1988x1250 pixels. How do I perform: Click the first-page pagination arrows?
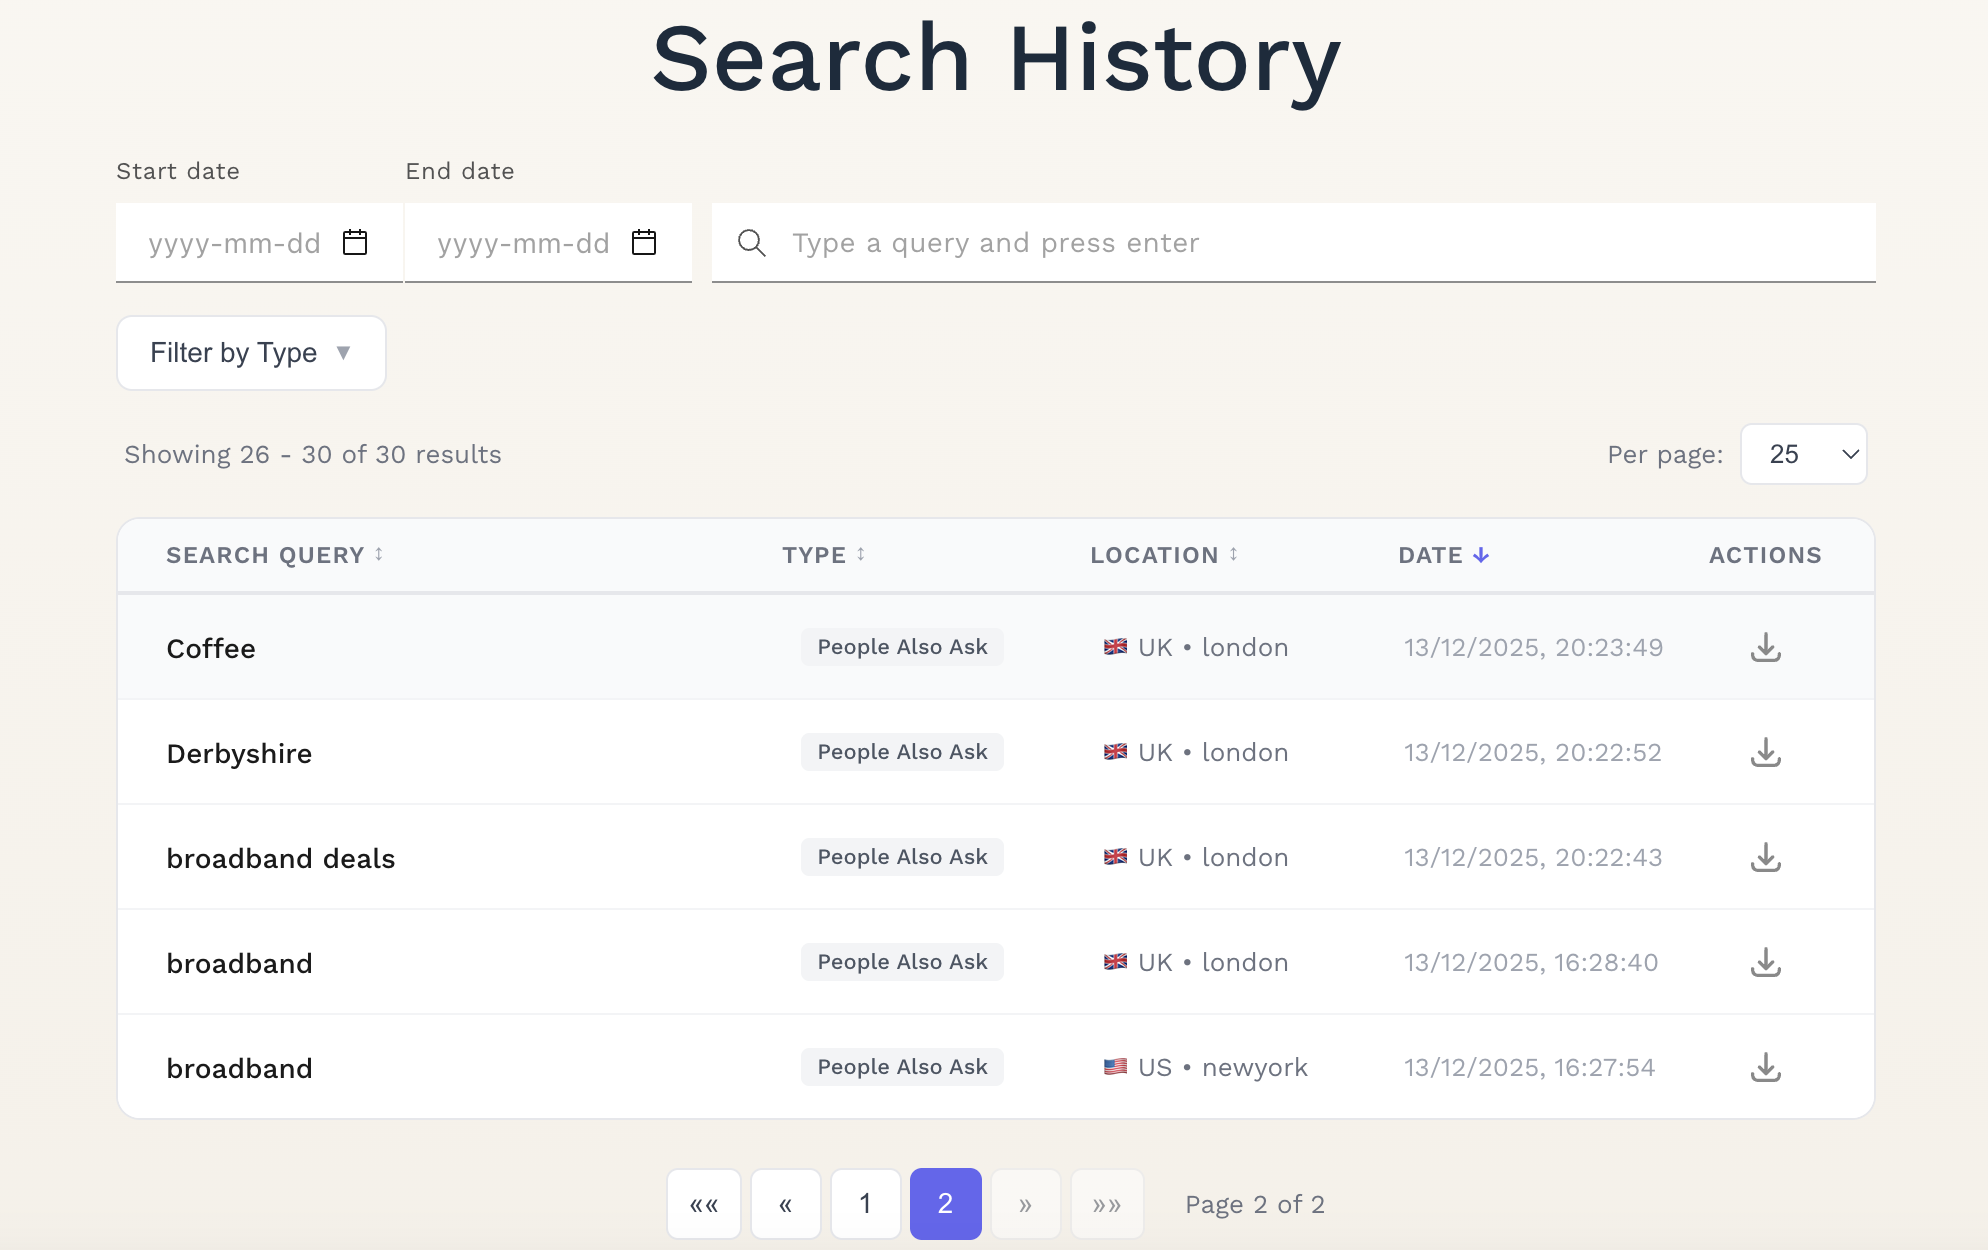coord(704,1204)
